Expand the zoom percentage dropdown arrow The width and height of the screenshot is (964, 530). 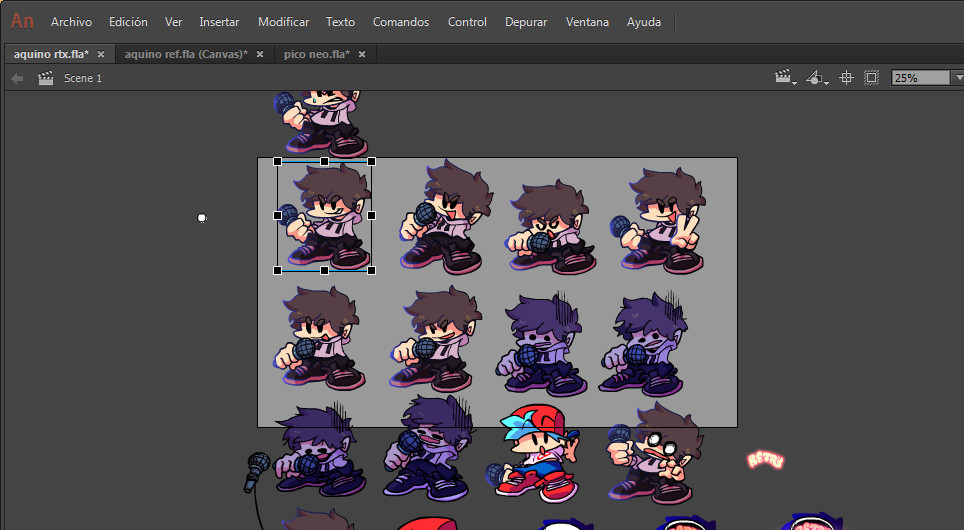coord(957,78)
